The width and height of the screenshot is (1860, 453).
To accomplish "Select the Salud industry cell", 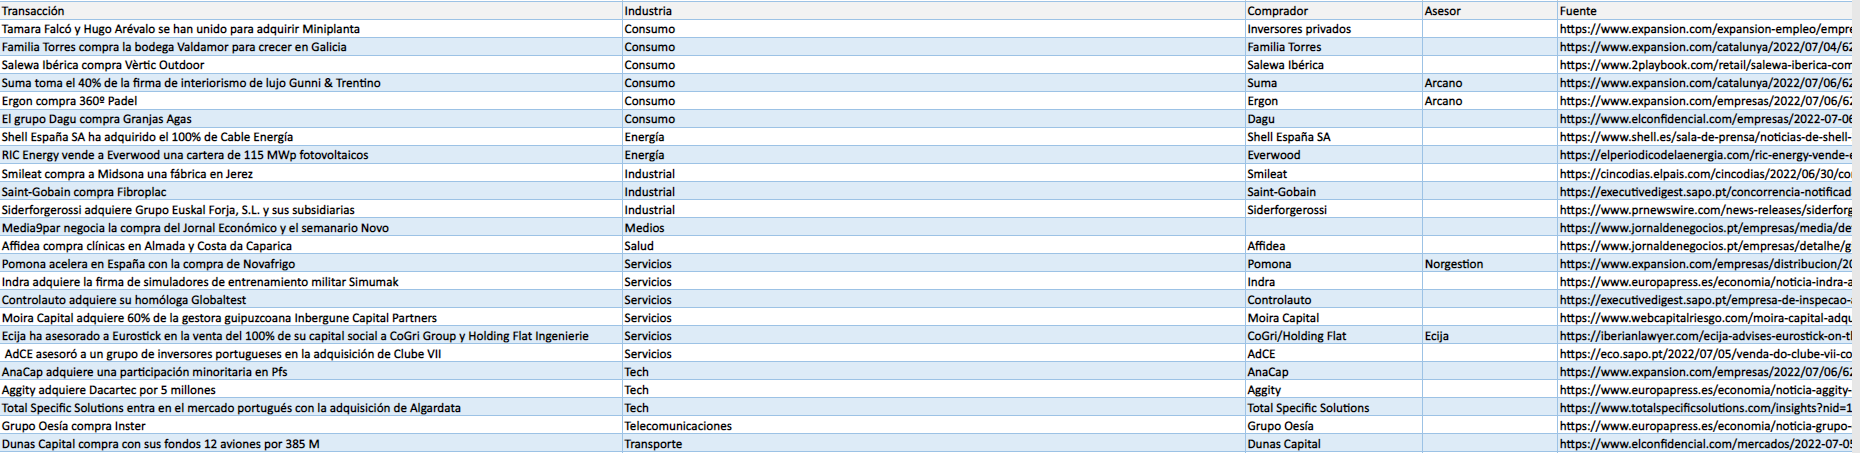I will click(934, 246).
